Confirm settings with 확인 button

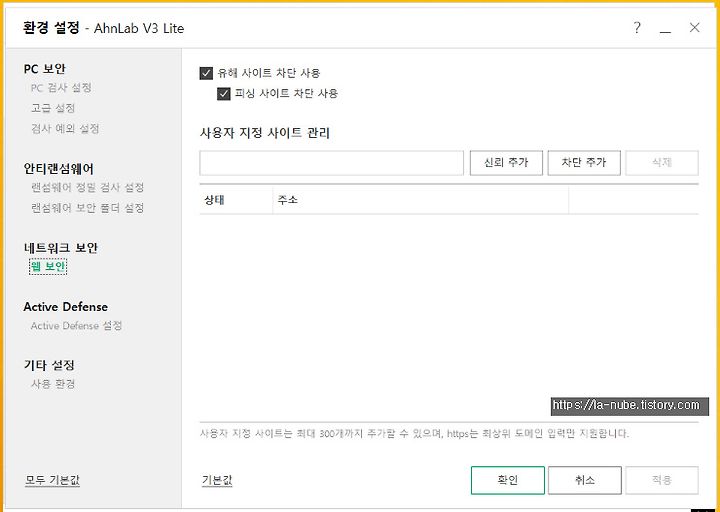tap(508, 480)
